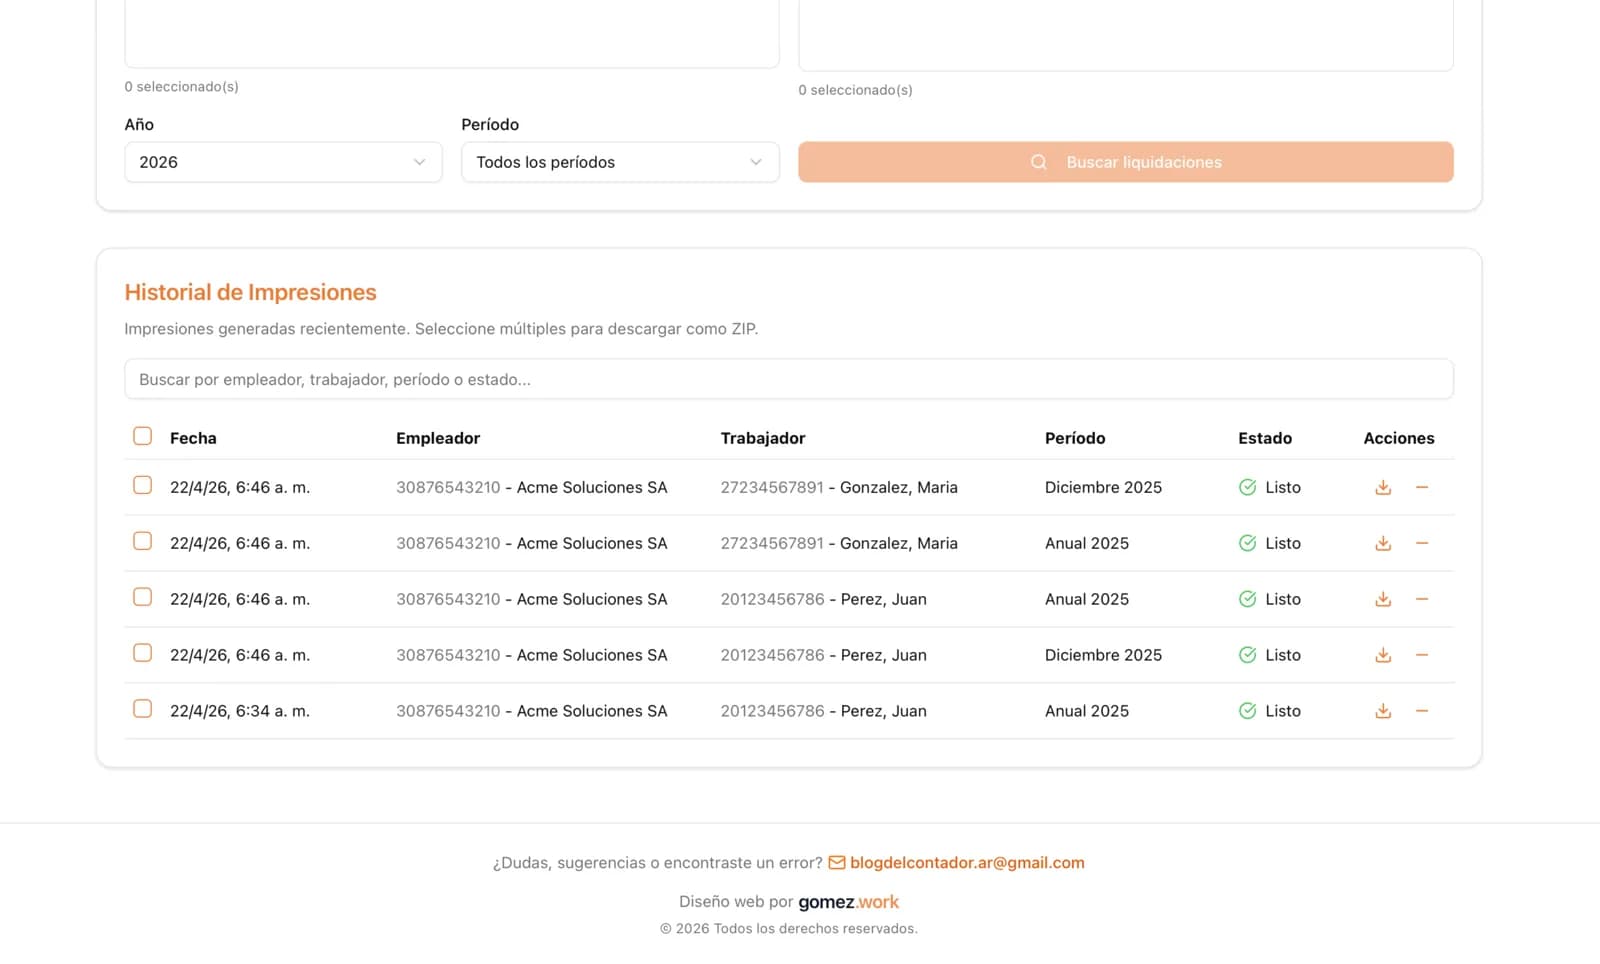
Task: Check the Gonzalez, Maria Diciembre 2025 row checkbox
Action: (143, 485)
